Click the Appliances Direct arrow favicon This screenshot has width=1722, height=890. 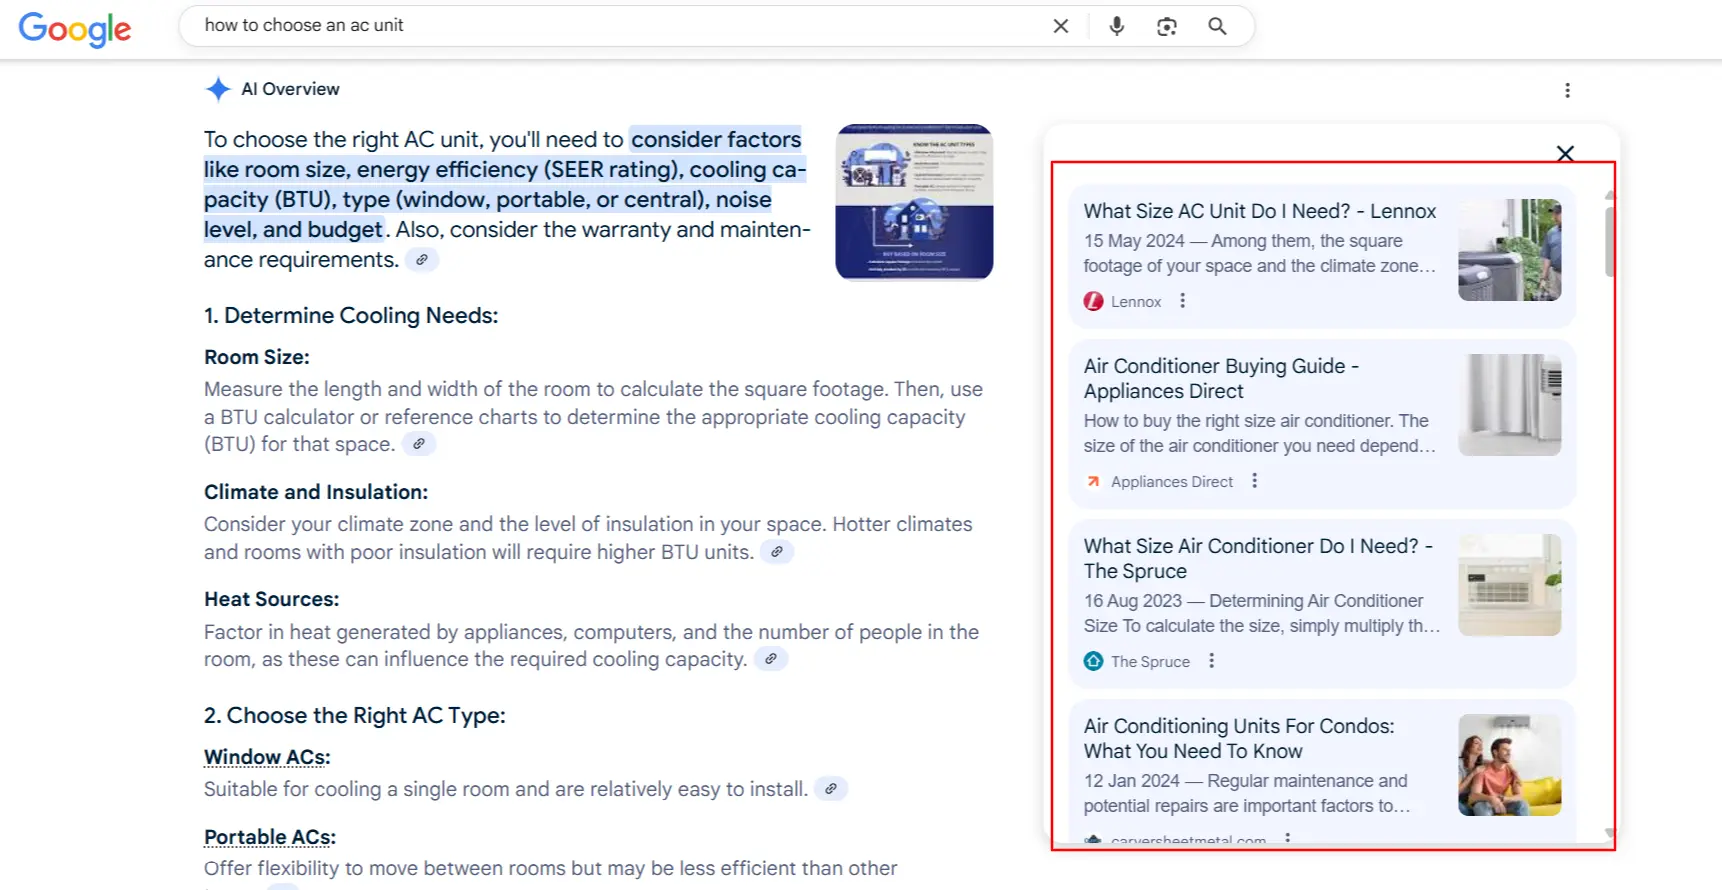(x=1093, y=481)
